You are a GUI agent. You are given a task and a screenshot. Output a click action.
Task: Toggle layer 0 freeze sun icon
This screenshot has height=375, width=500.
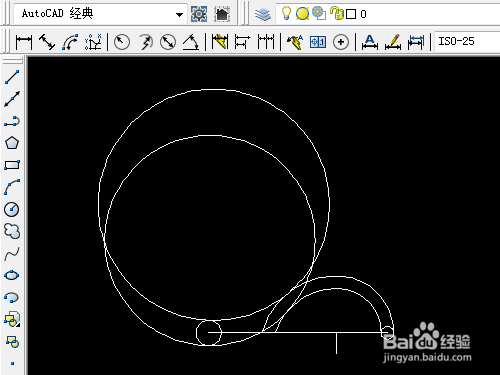302,14
